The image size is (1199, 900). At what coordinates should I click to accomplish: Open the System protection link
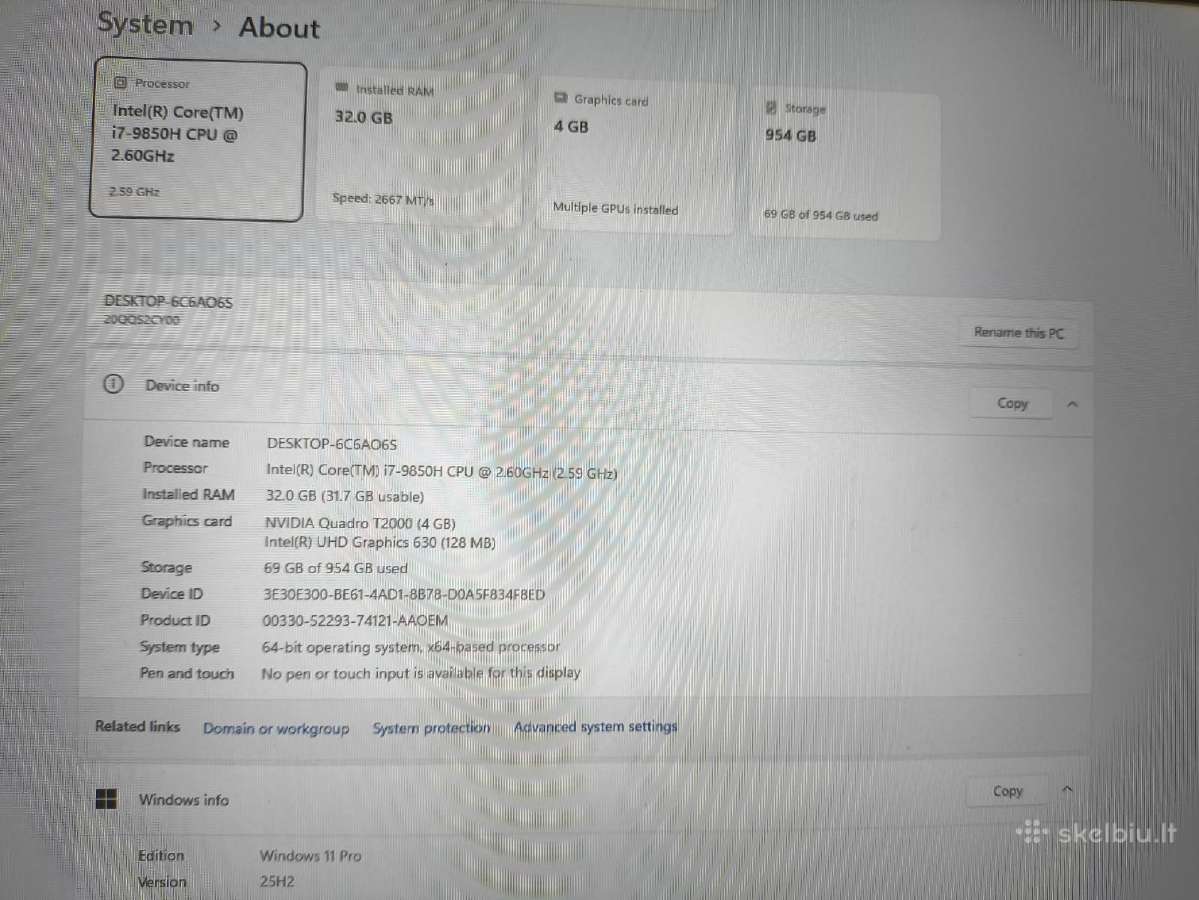(x=431, y=728)
